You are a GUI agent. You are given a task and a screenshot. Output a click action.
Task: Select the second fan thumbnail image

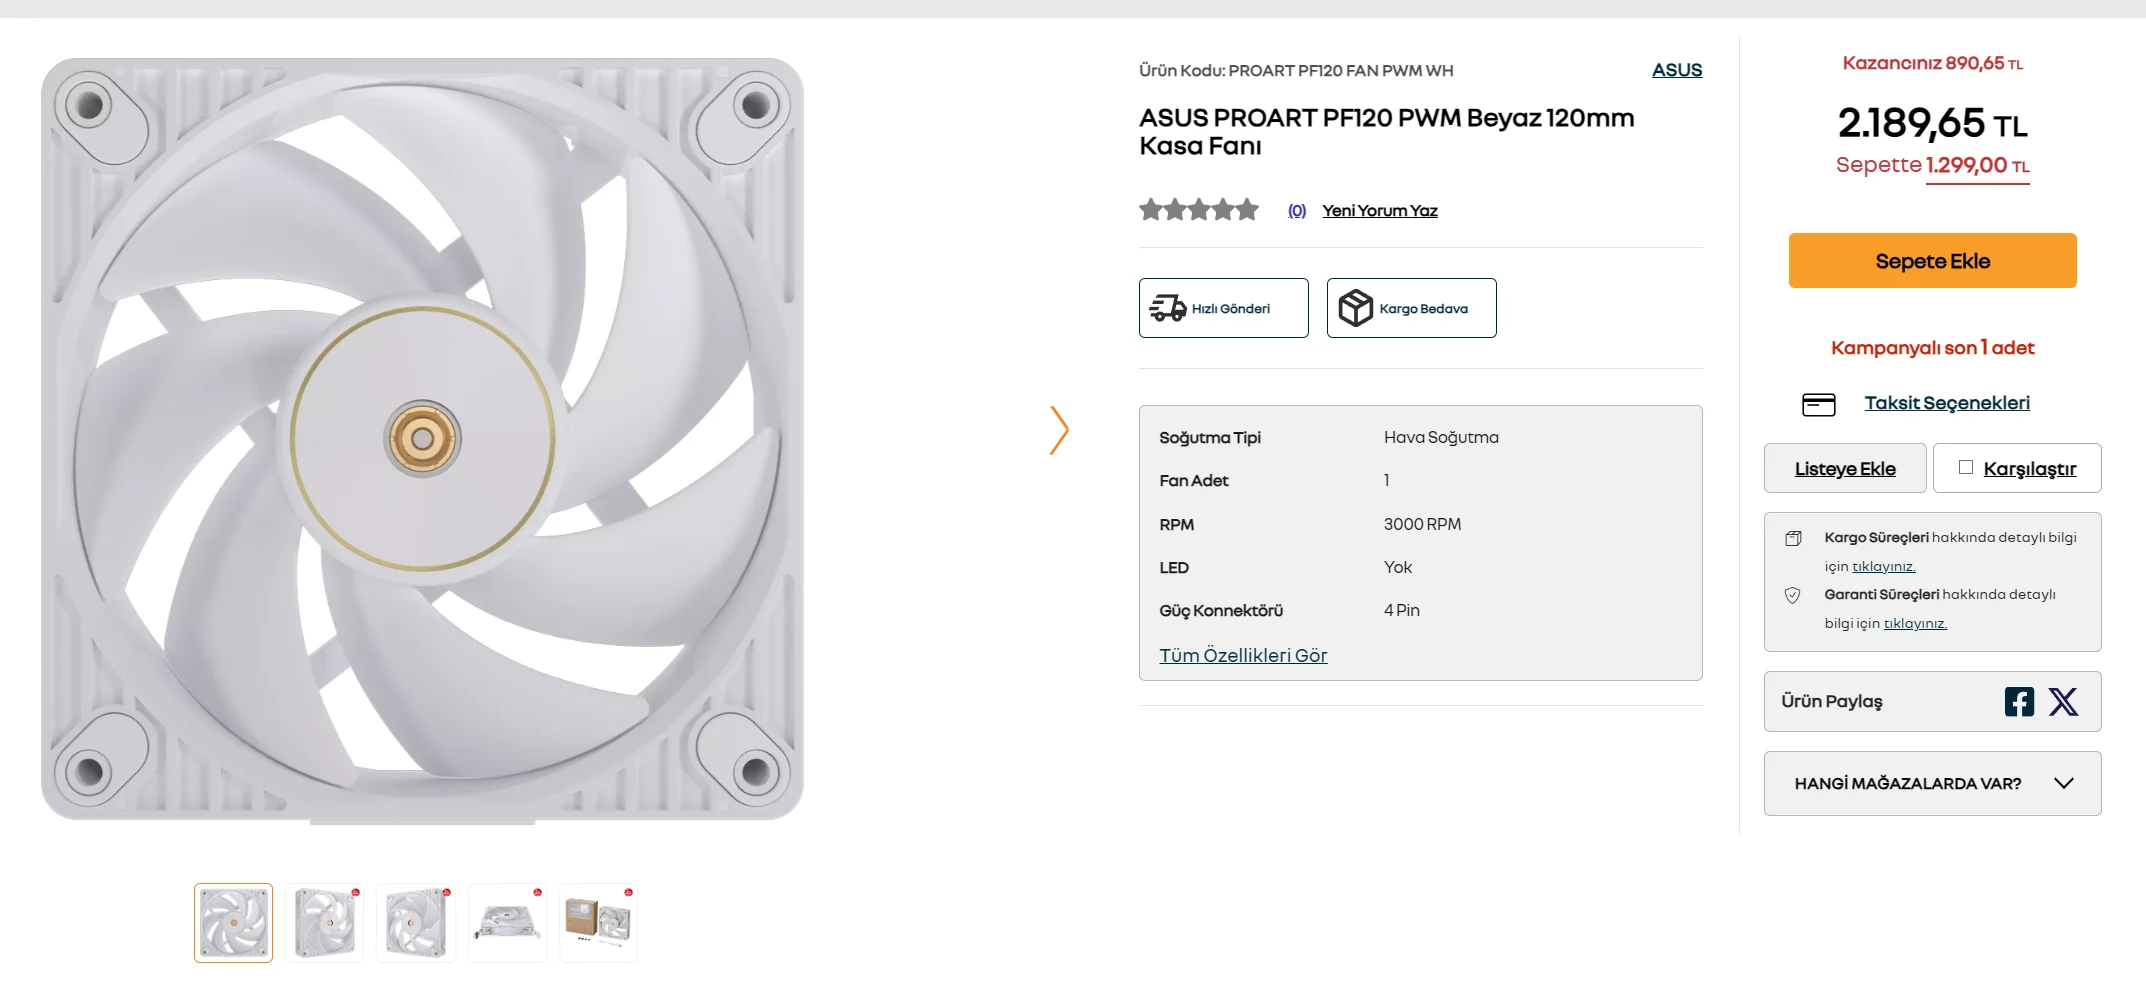tap(325, 923)
